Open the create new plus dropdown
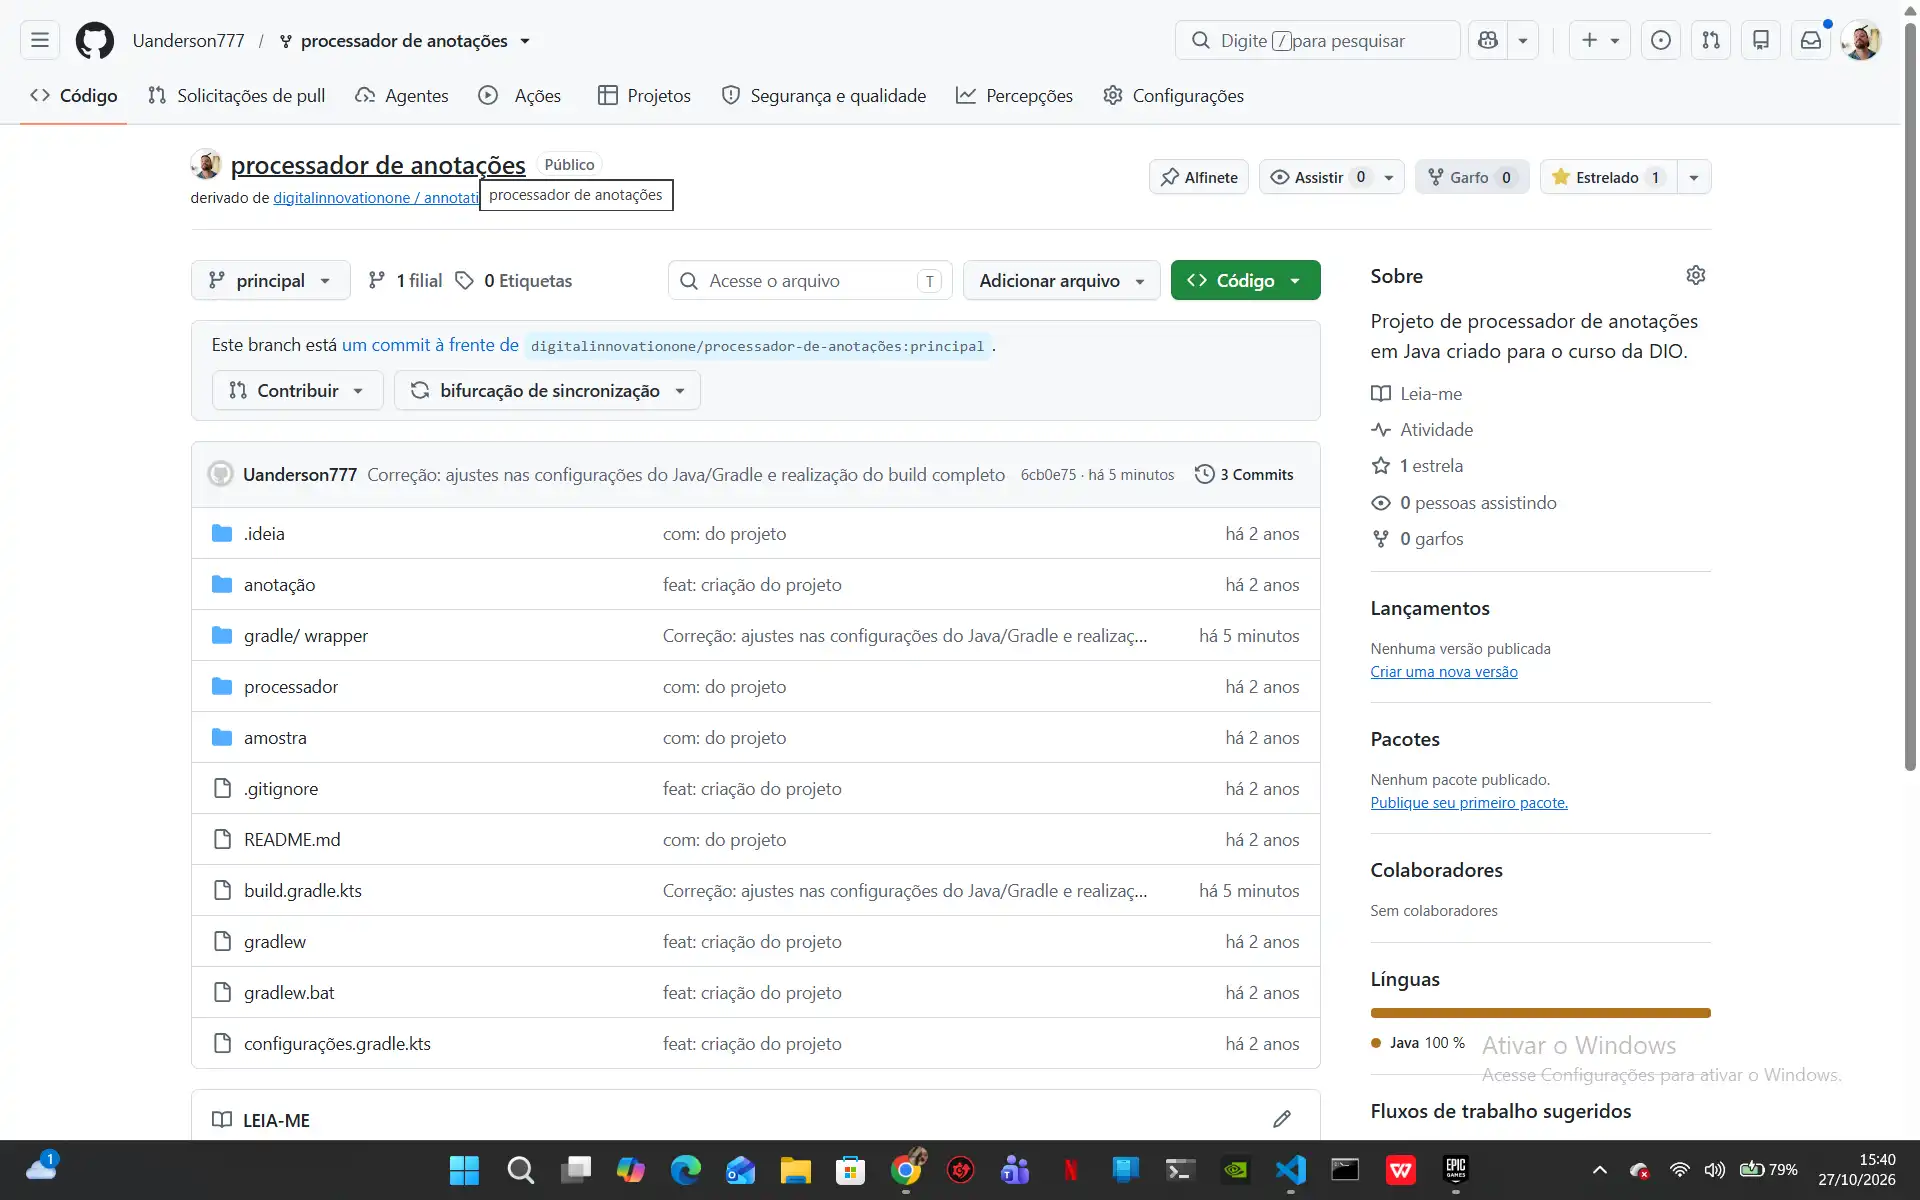 pos(1600,40)
